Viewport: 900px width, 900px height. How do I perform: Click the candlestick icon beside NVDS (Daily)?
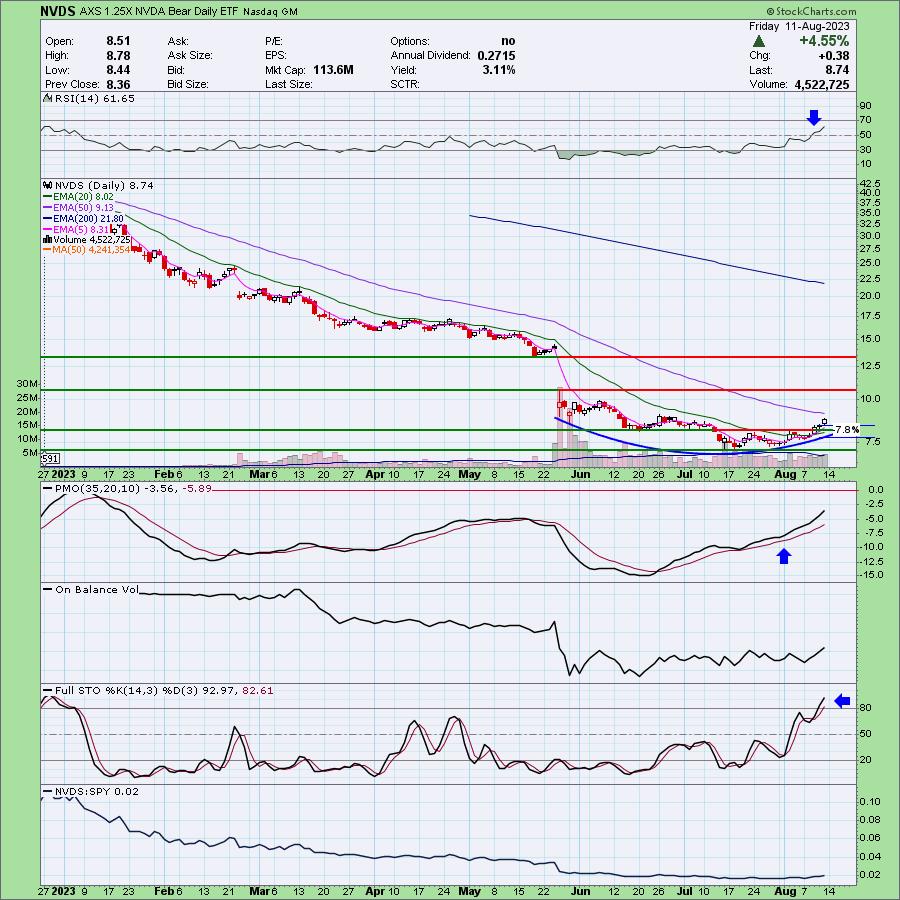[48, 185]
